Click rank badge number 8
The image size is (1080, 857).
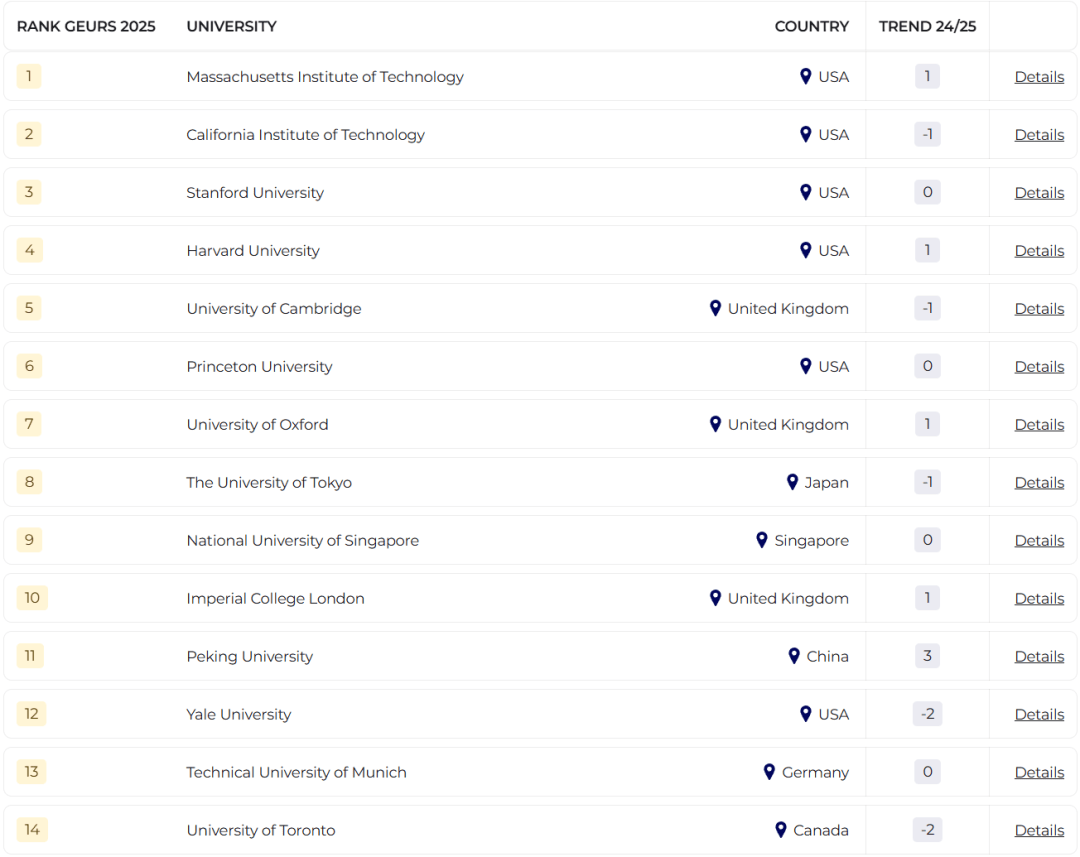click(x=29, y=482)
